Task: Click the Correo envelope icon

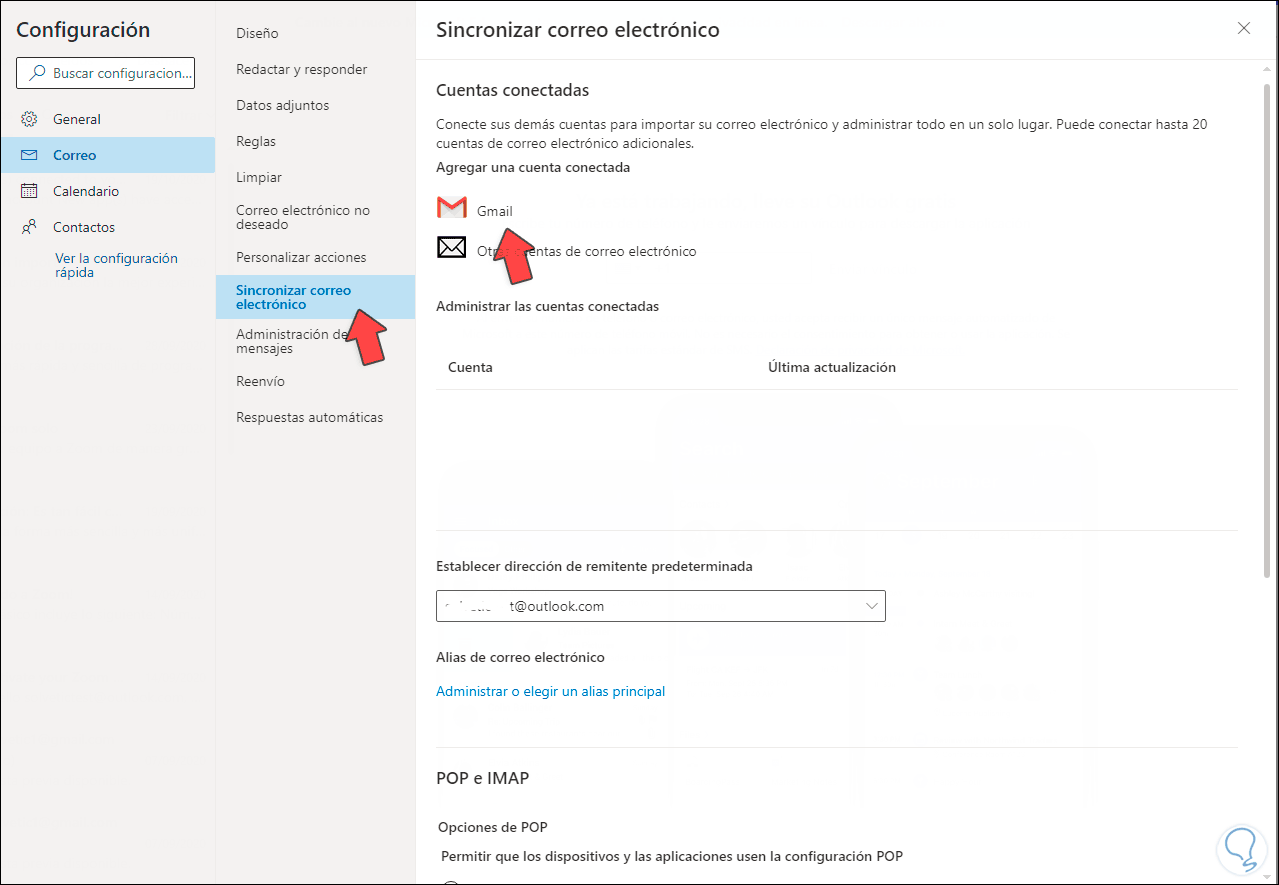Action: [x=29, y=155]
